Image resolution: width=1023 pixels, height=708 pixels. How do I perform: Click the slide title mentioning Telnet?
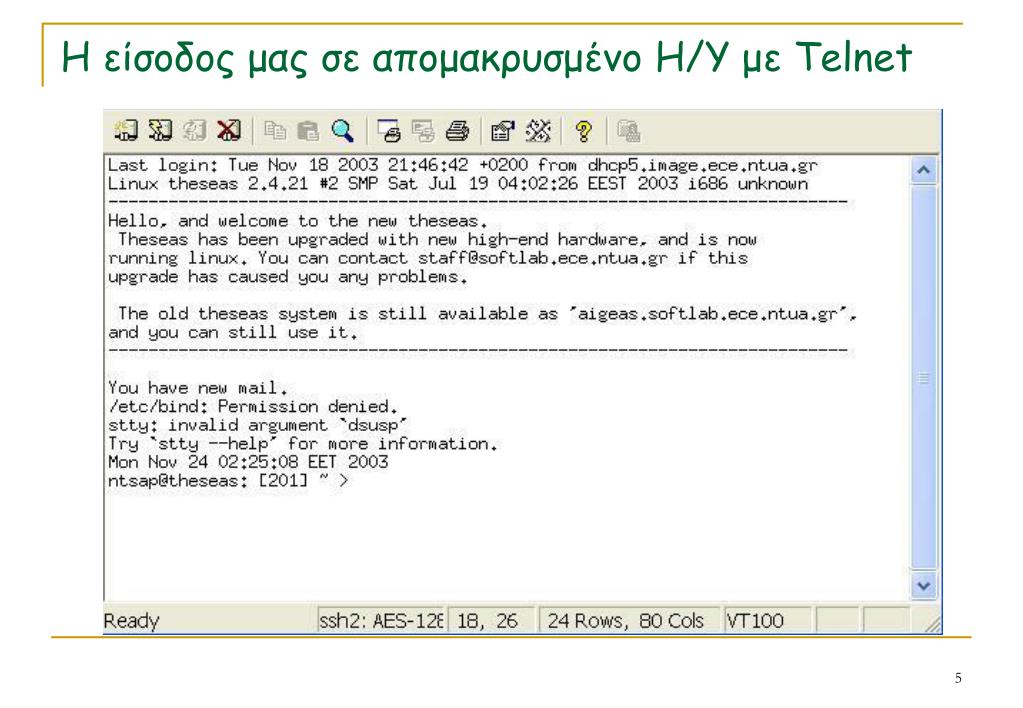486,58
